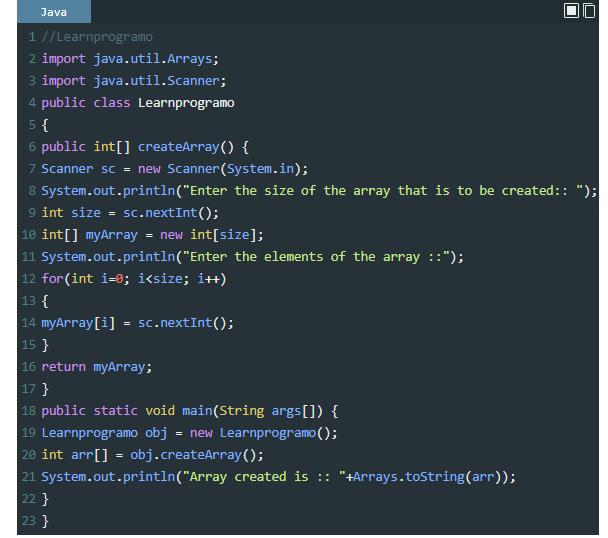
Task: Click the public class Learnprogramo declaration
Action: [x=138, y=103]
